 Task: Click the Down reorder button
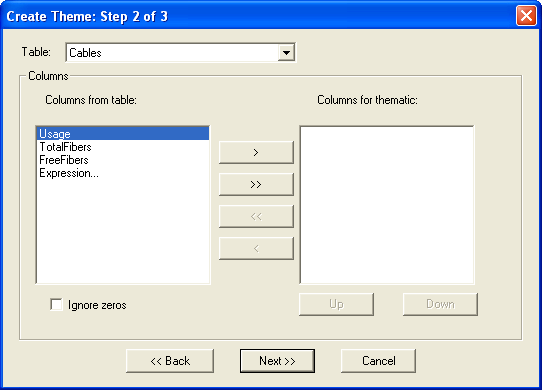pyautogui.click(x=440, y=304)
